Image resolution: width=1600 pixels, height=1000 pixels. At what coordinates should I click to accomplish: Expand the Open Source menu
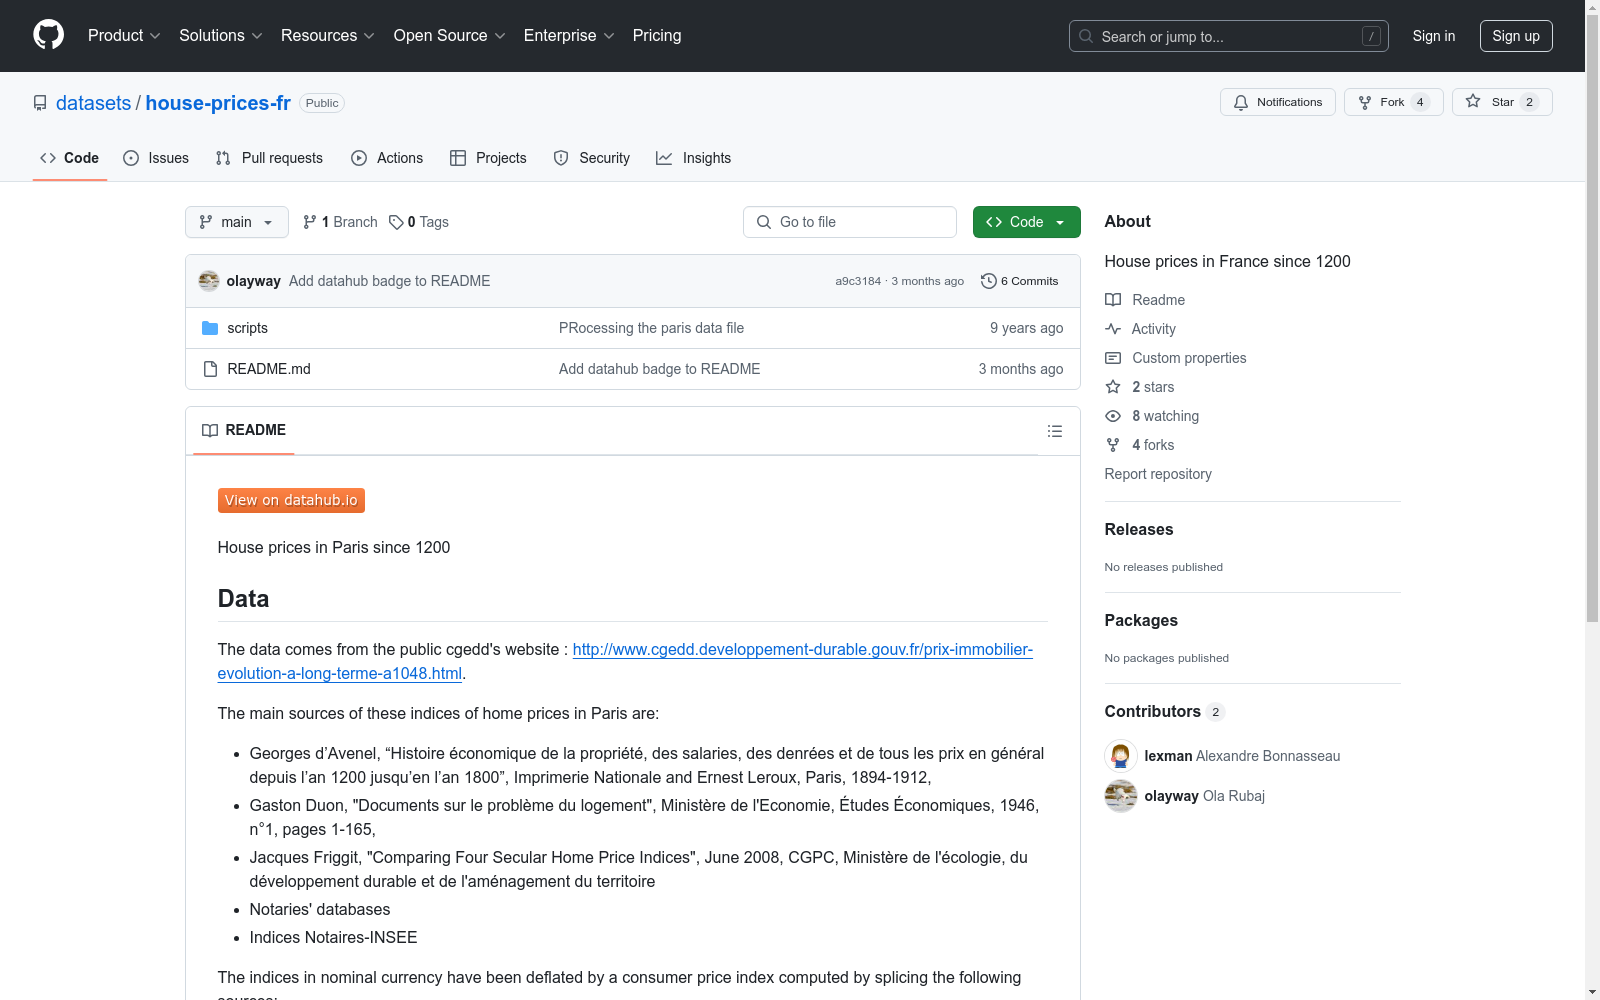450,36
